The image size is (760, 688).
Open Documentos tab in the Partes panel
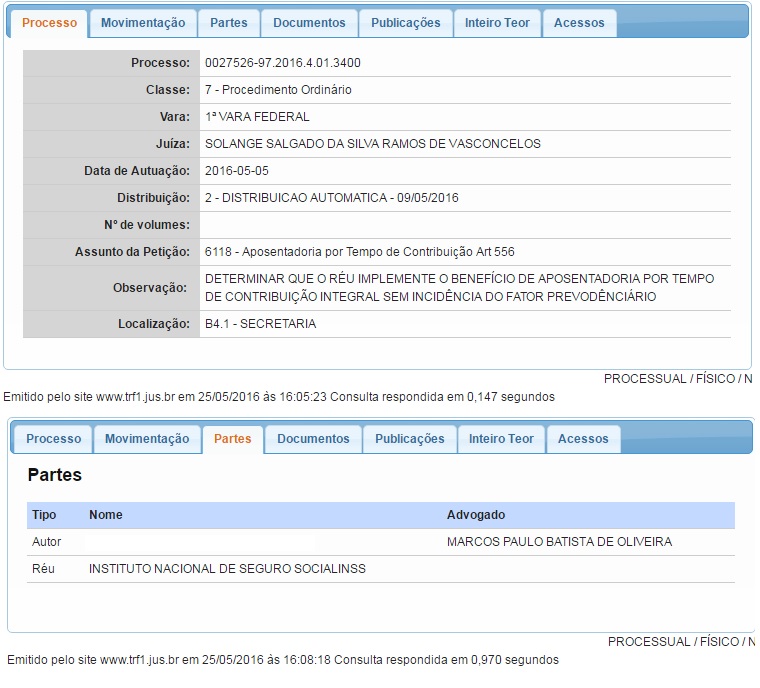pyautogui.click(x=313, y=439)
